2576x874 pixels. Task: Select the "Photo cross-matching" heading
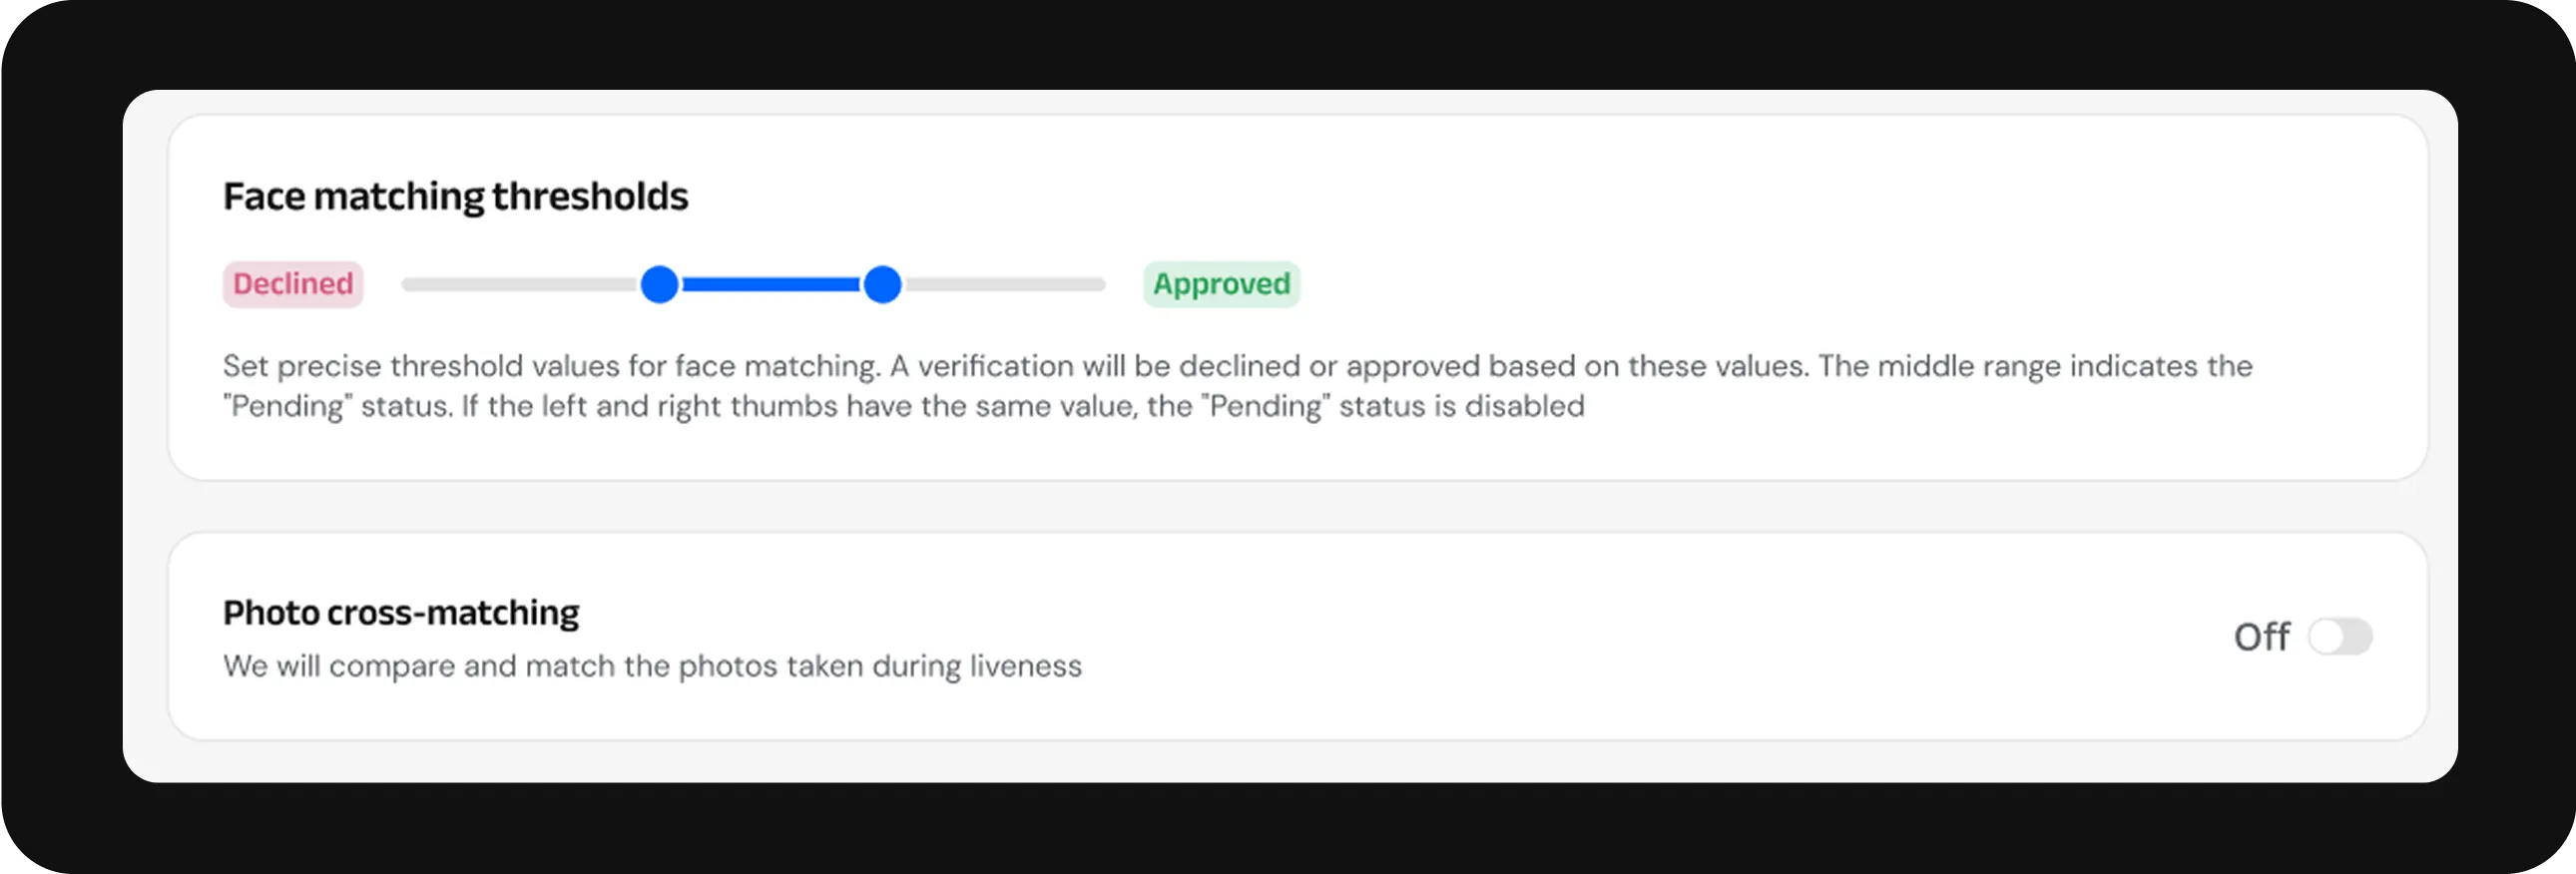[400, 612]
